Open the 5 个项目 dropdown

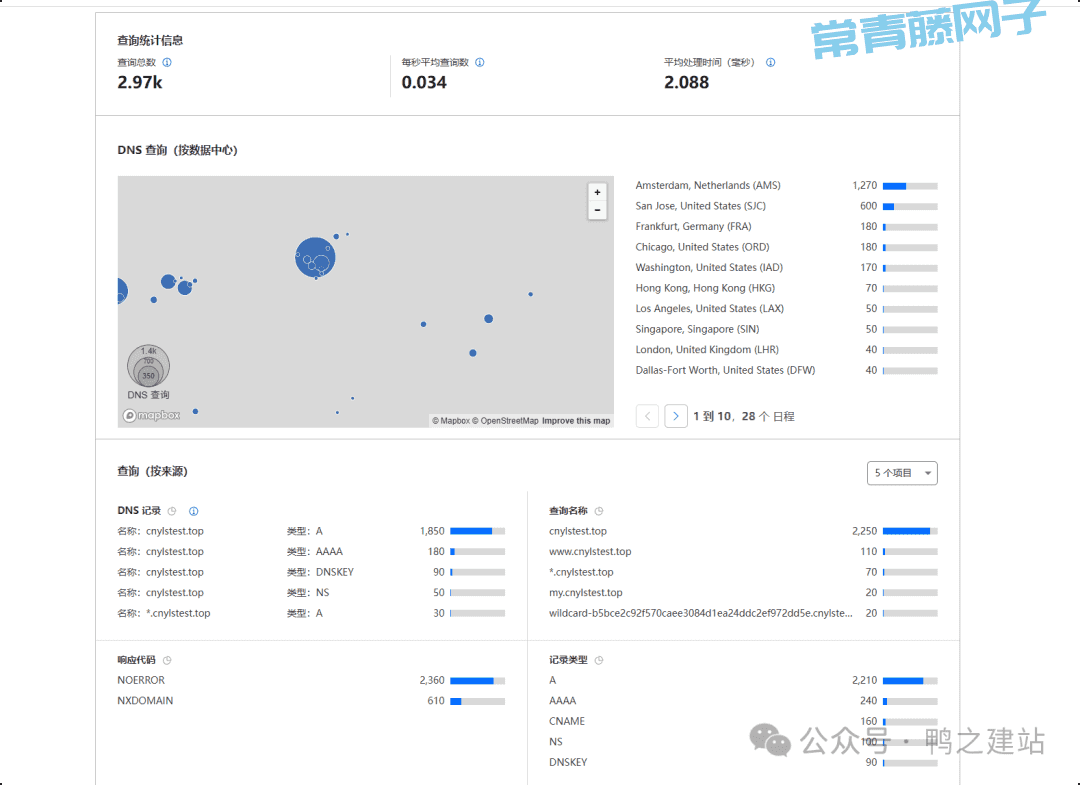(902, 473)
